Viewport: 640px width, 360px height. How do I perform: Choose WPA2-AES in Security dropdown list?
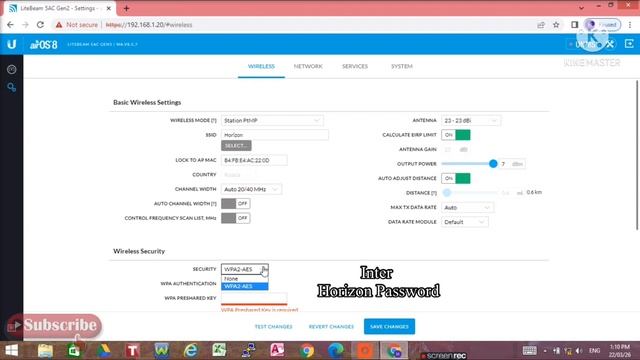tap(245, 286)
